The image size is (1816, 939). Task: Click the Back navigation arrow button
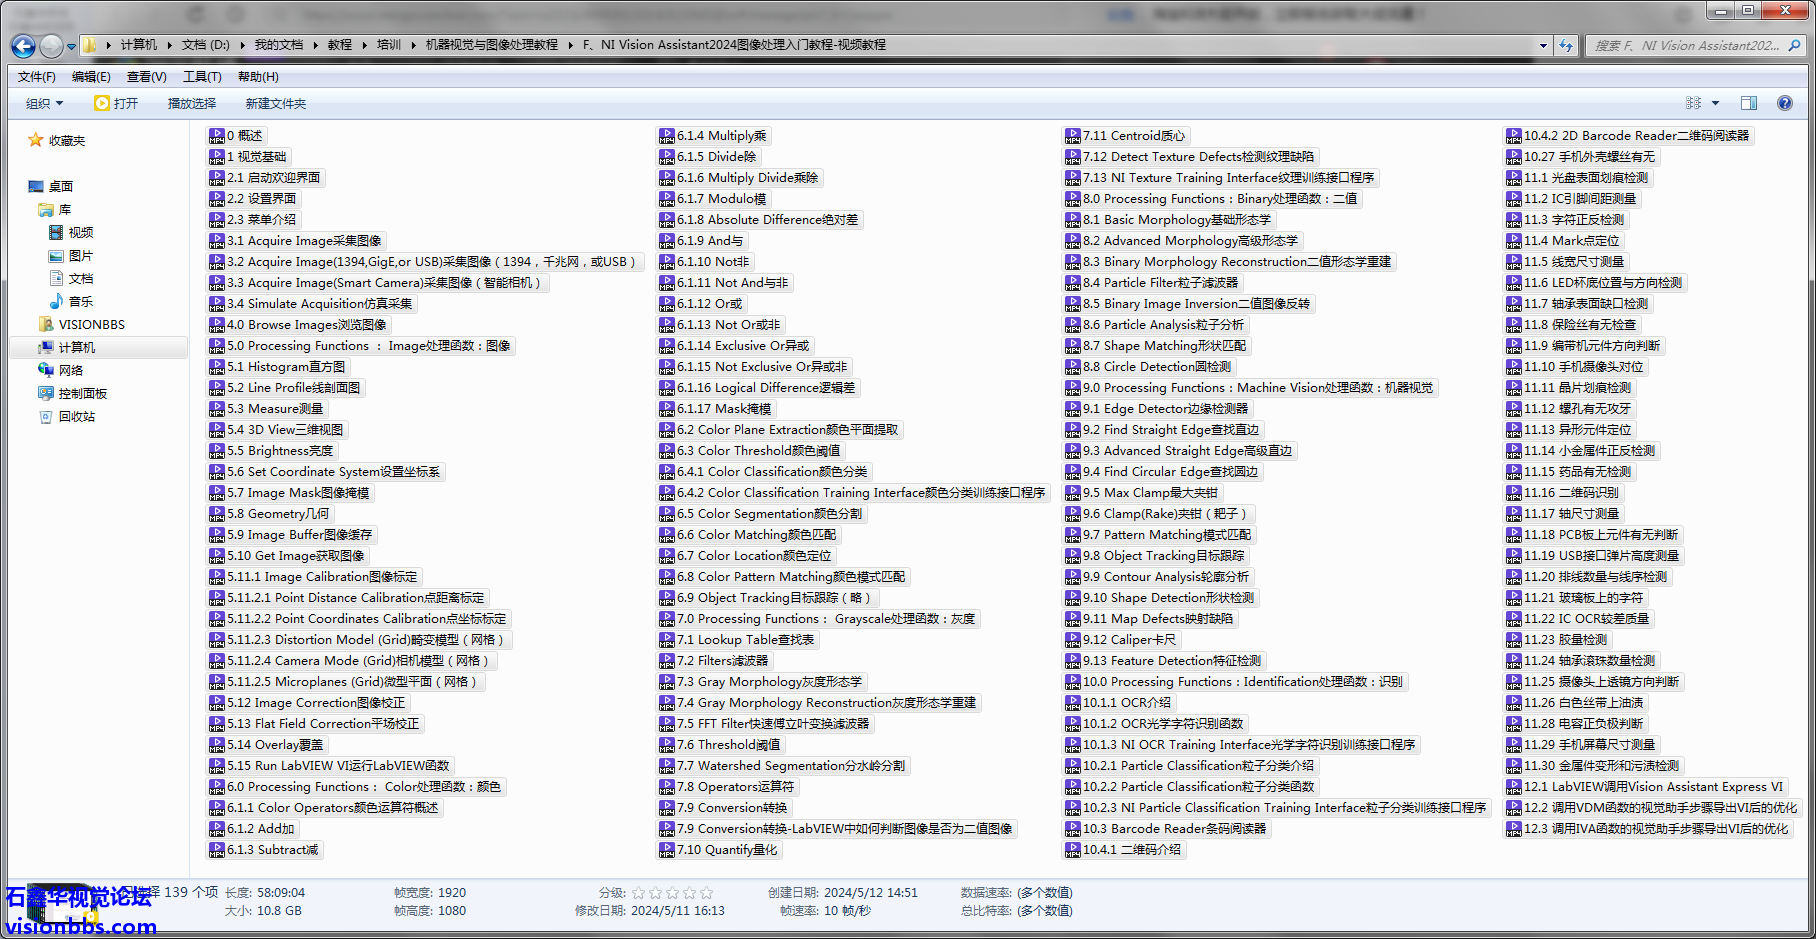click(x=23, y=46)
